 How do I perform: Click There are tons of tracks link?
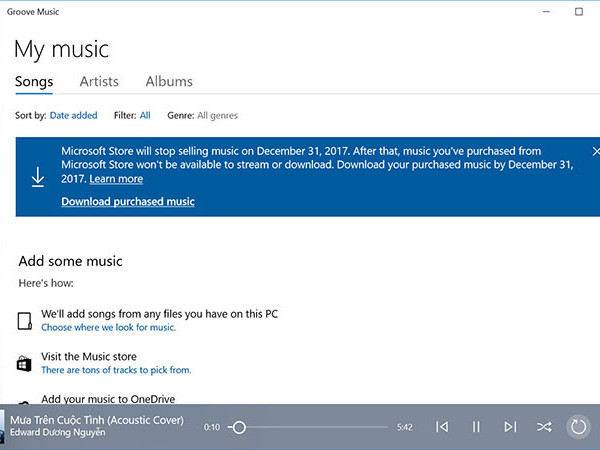tap(116, 370)
